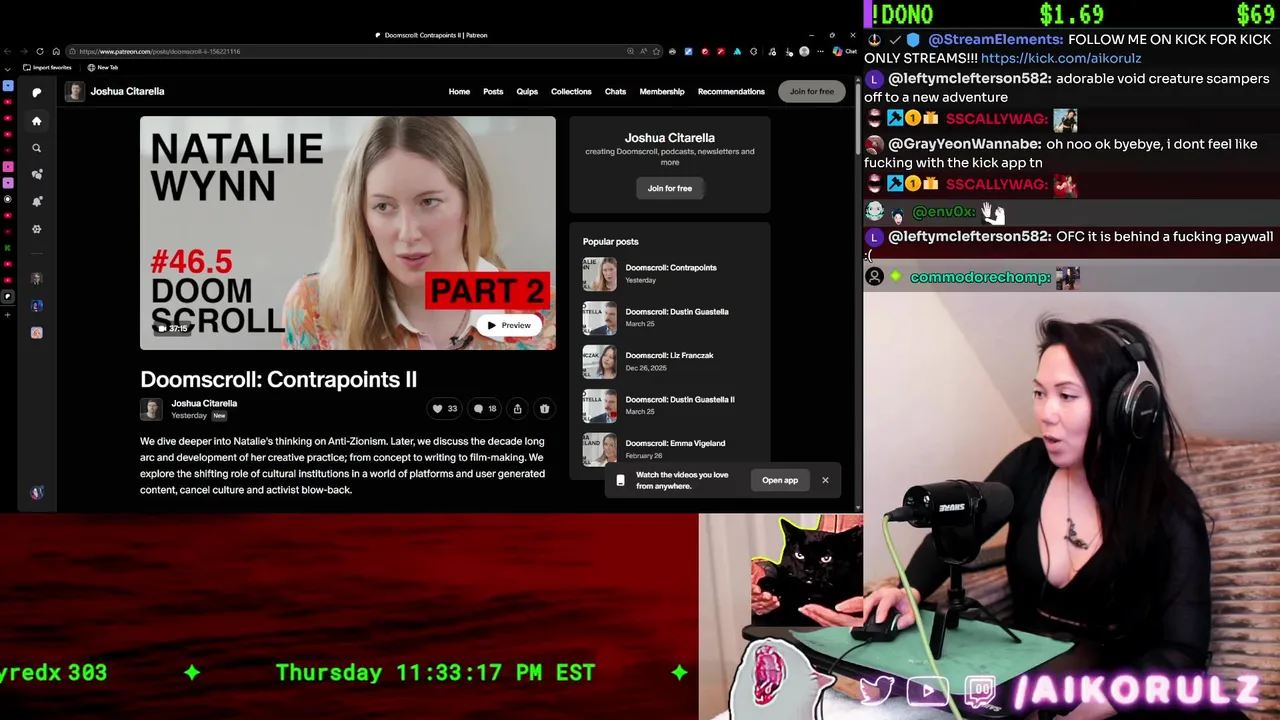The image size is (1280, 720).
Task: Open Collections tab
Action: [x=571, y=91]
